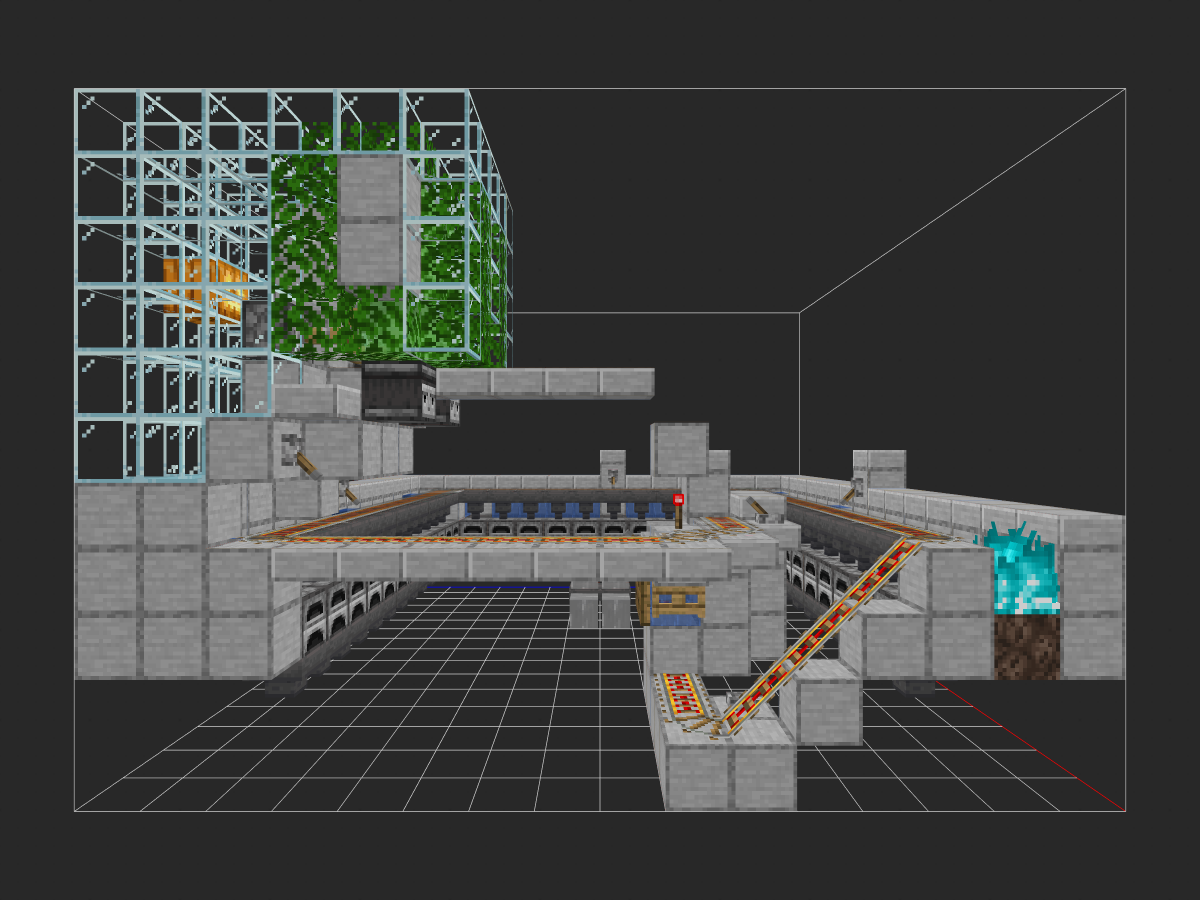
Task: Click the long front powered rail track
Action: [470, 539]
